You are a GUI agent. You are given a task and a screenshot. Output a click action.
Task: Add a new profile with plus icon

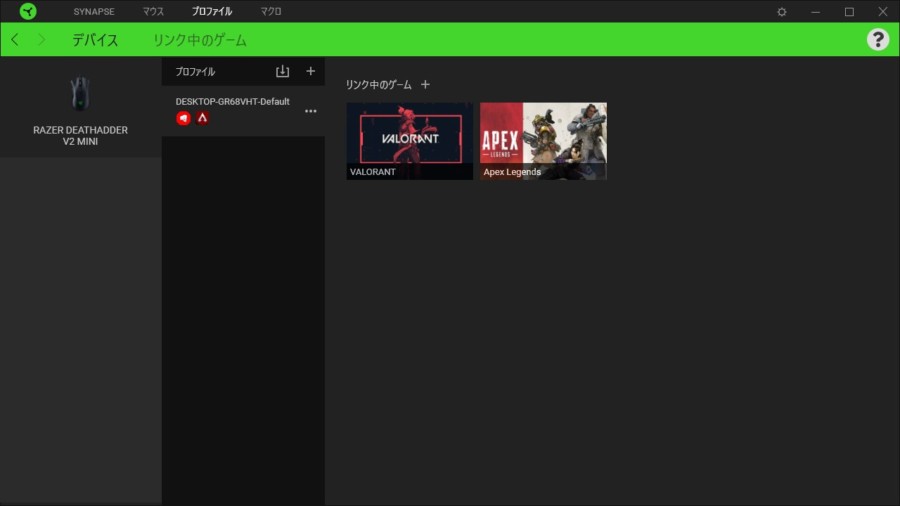pyautogui.click(x=310, y=71)
